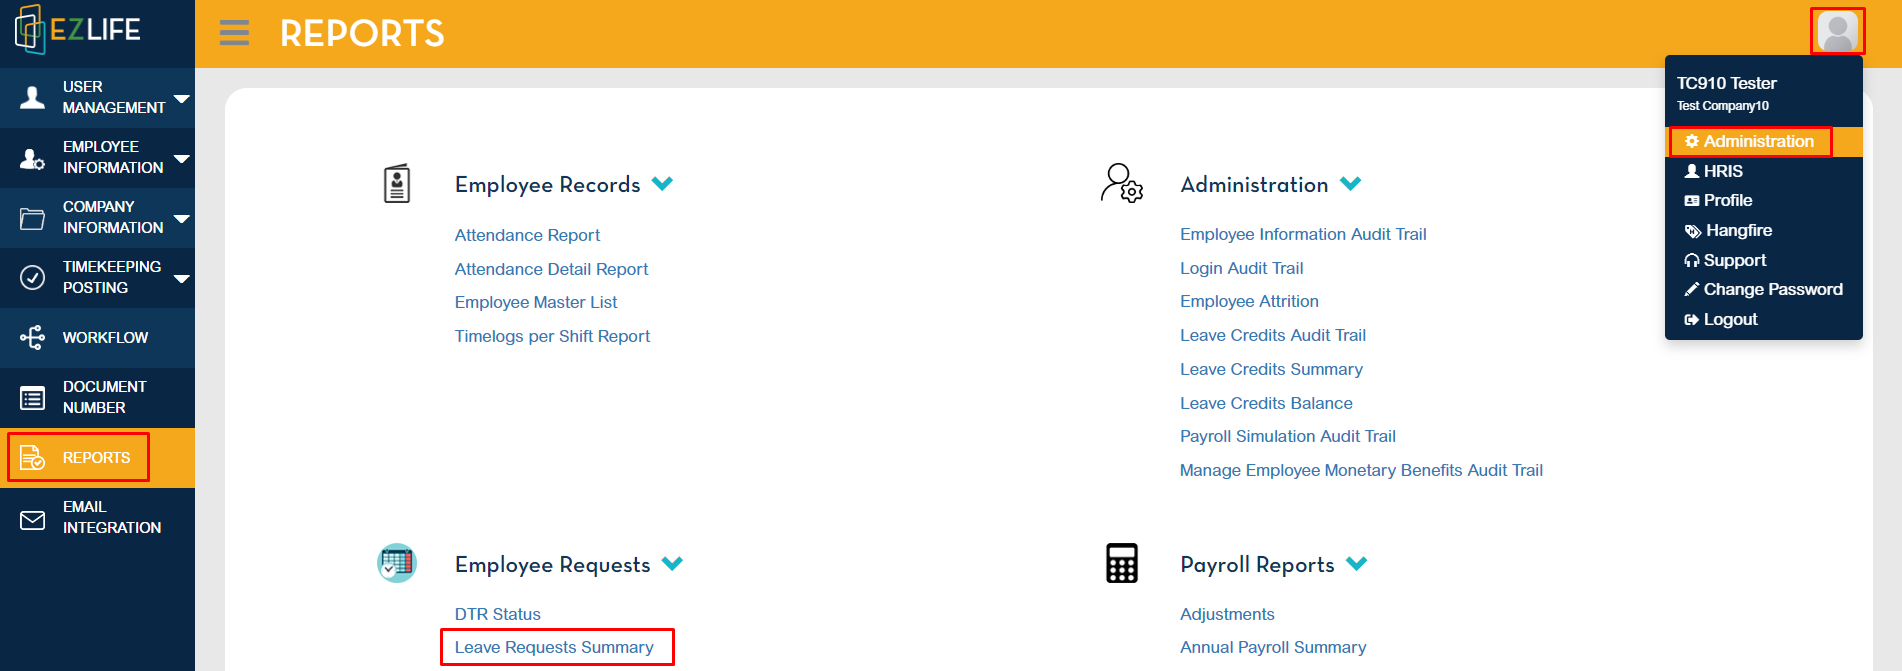This screenshot has width=1902, height=671.
Task: Expand the User Management sidebar arrow
Action: tap(181, 98)
